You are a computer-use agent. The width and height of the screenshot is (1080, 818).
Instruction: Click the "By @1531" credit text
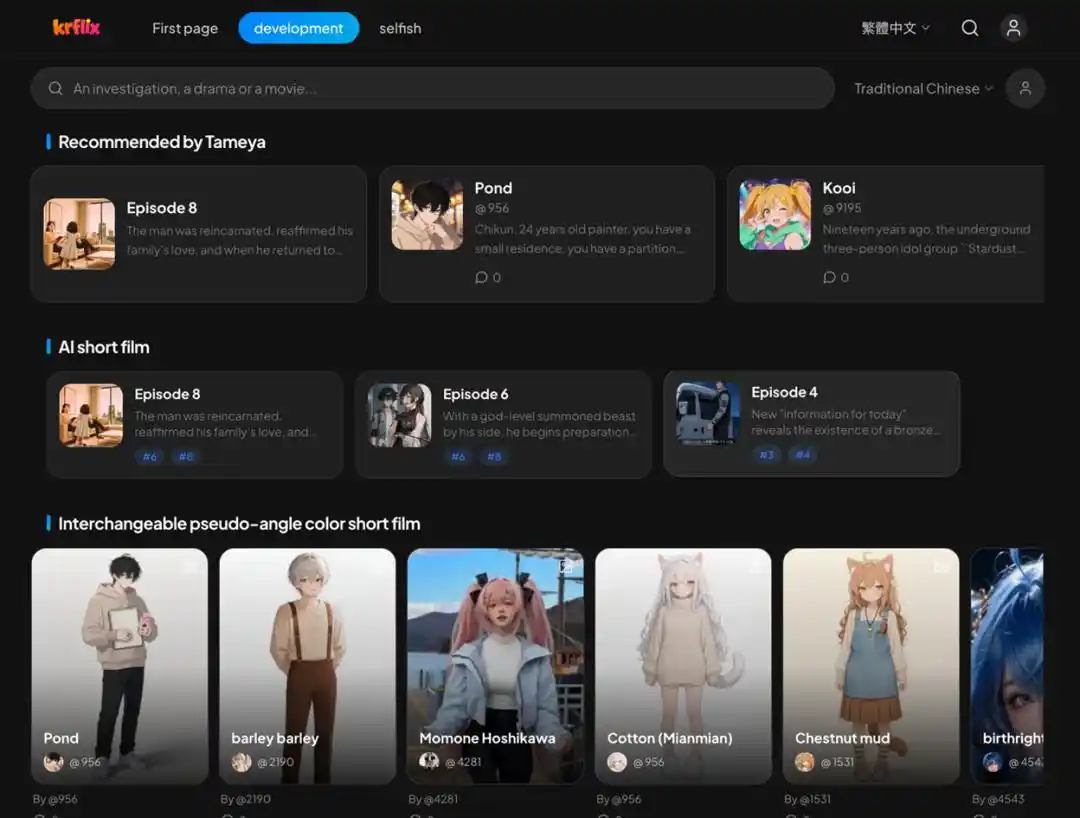pos(807,799)
